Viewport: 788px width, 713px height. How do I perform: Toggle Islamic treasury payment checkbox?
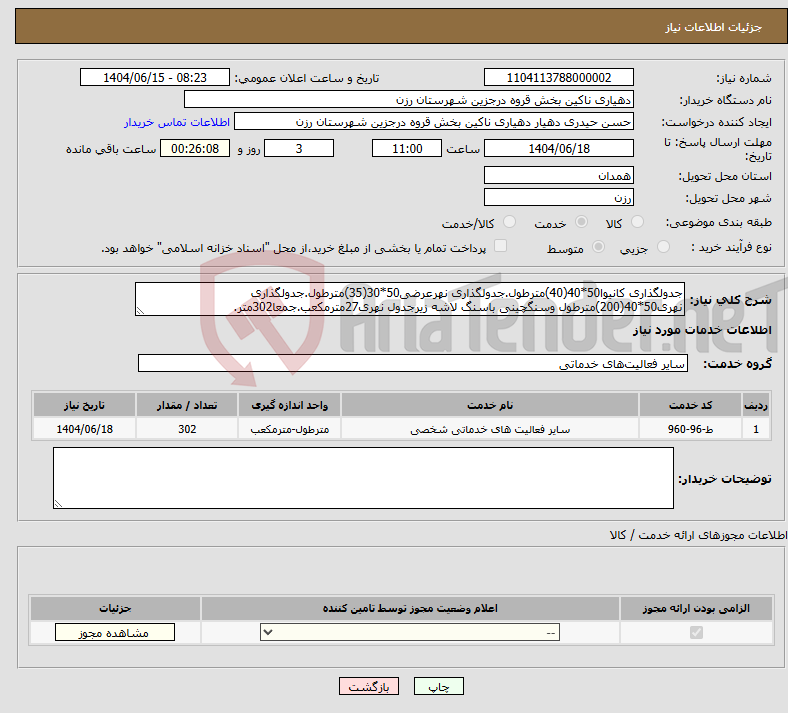tap(501, 246)
